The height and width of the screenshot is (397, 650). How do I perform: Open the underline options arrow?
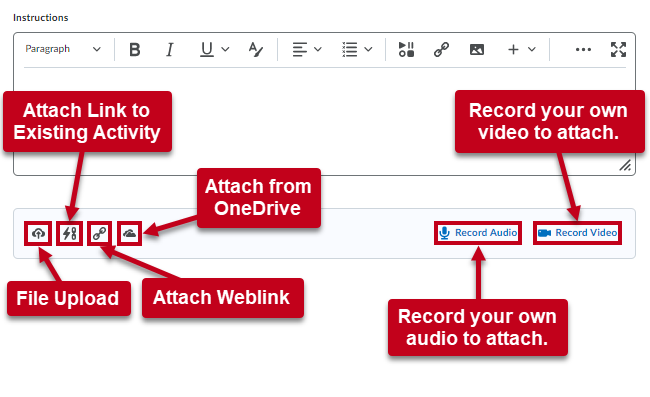225,50
